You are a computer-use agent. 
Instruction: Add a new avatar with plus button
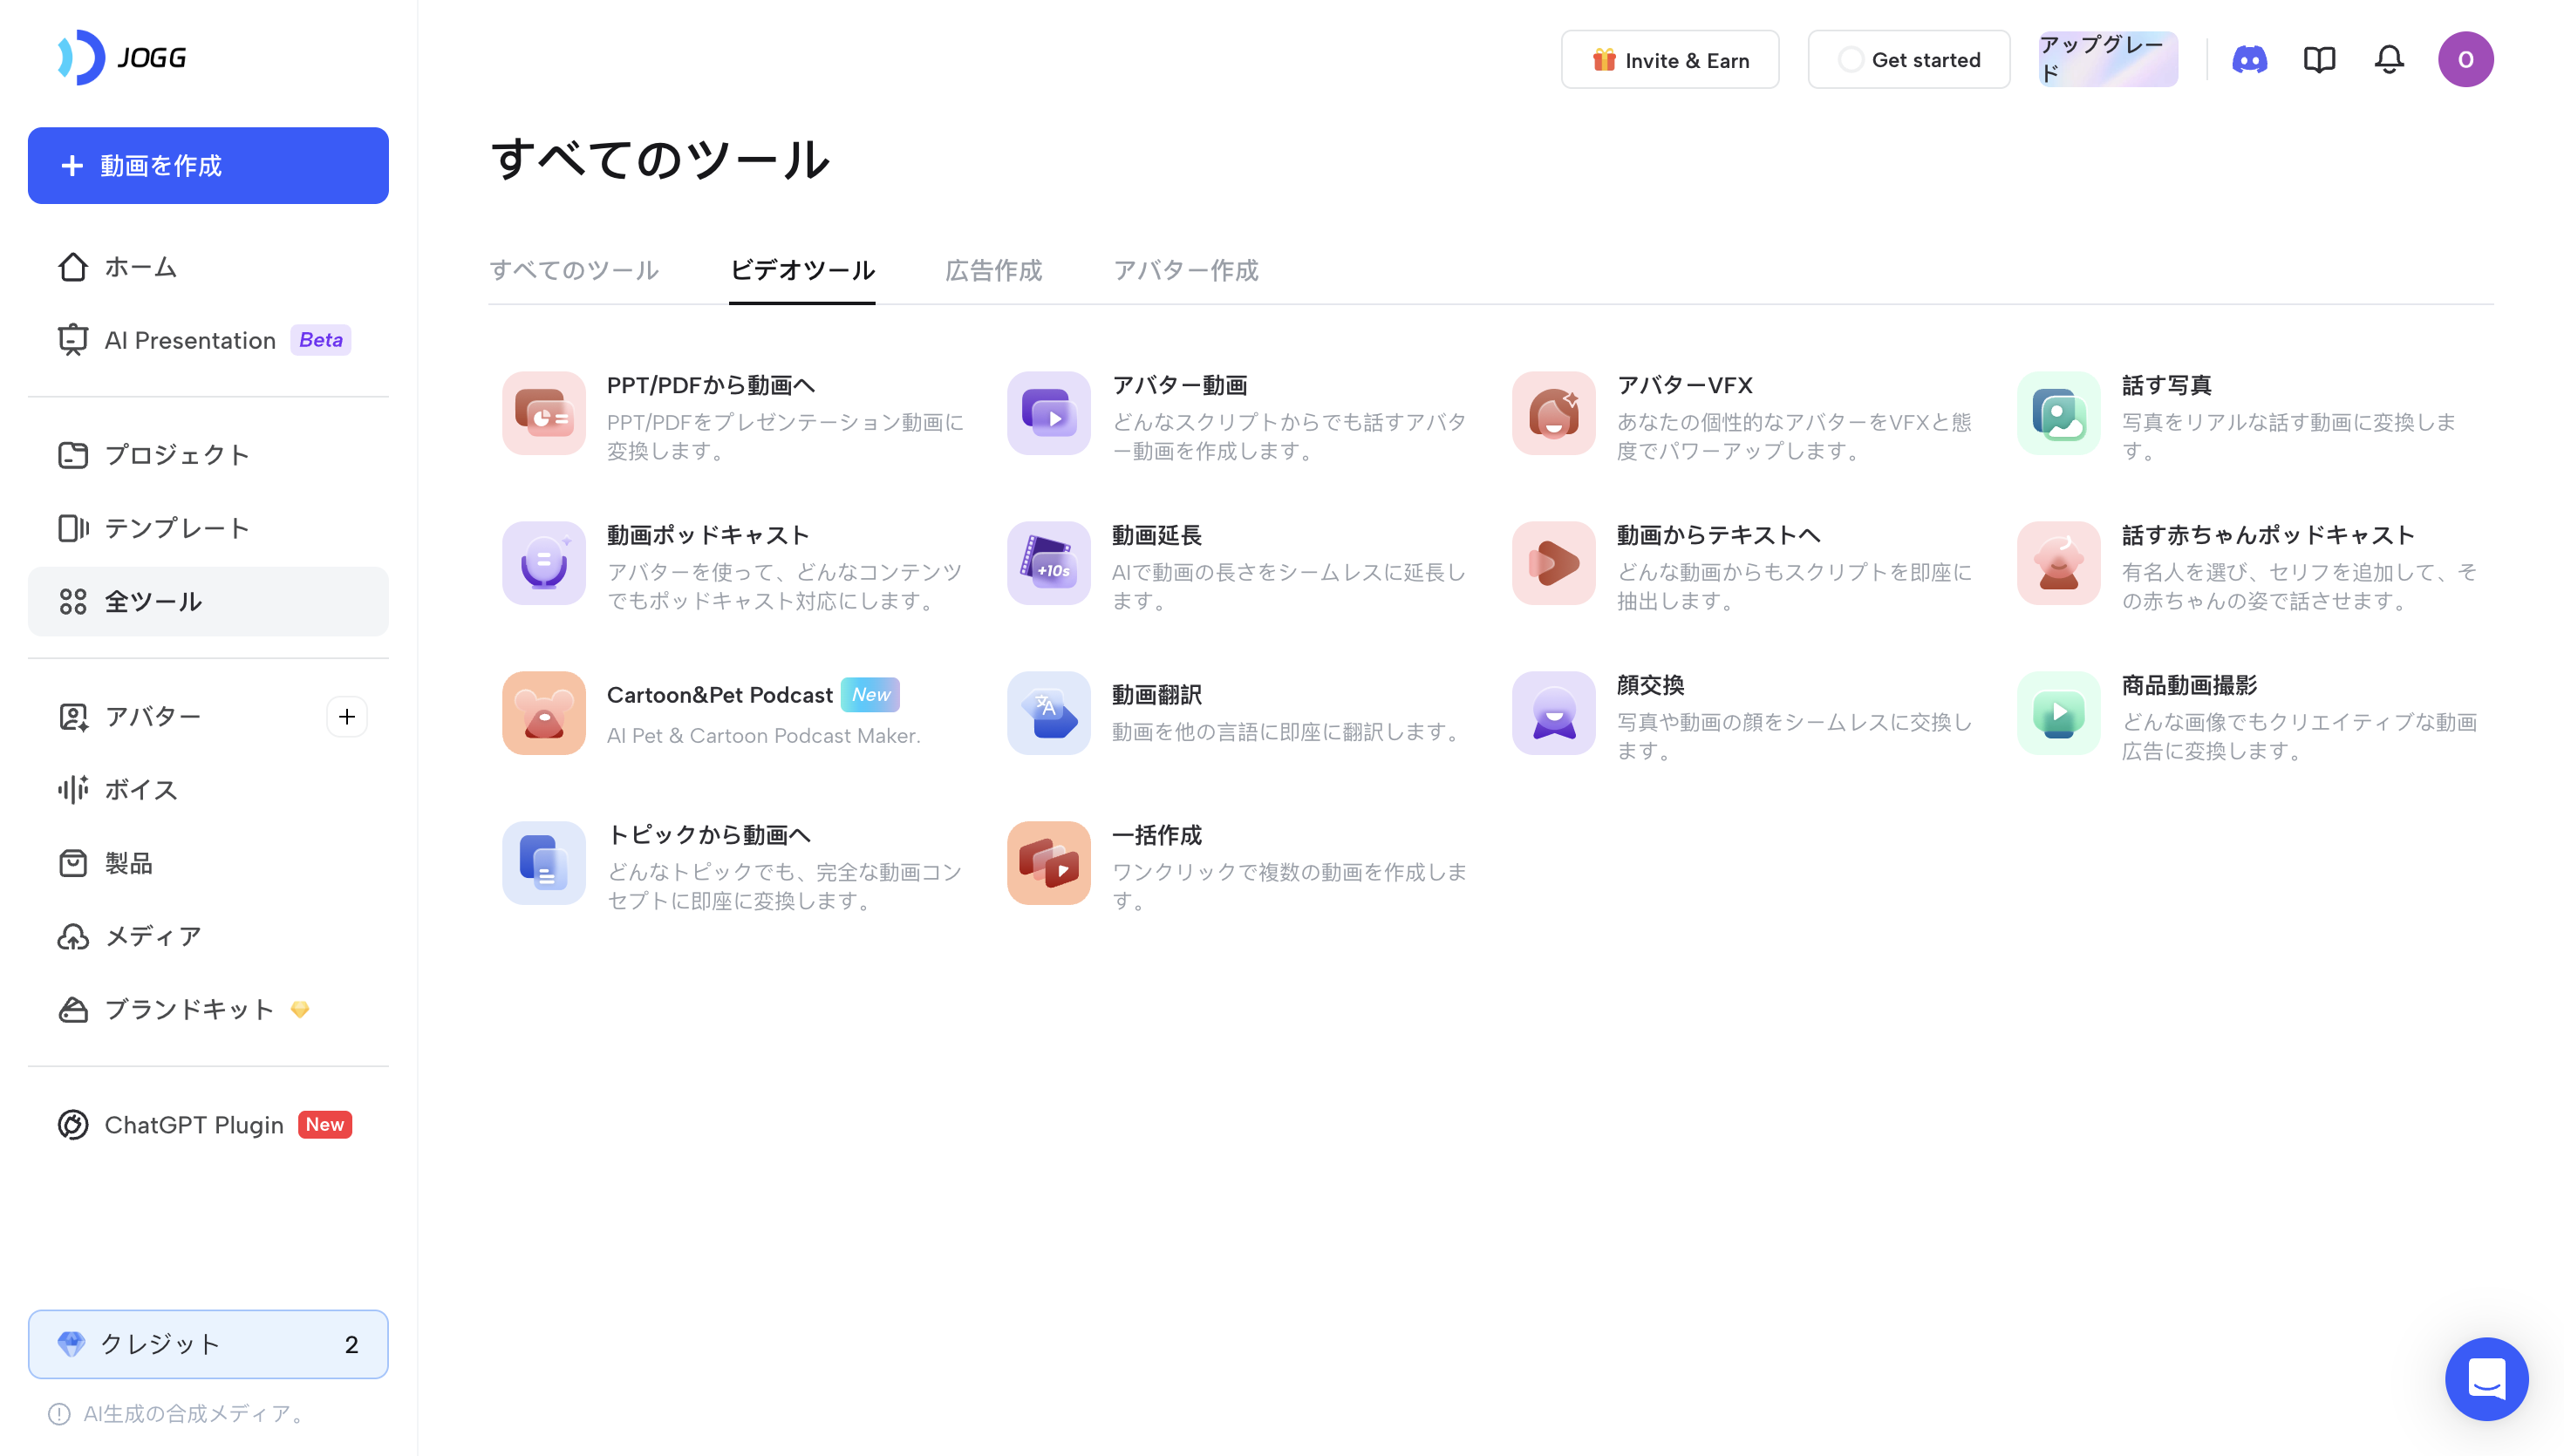[346, 717]
